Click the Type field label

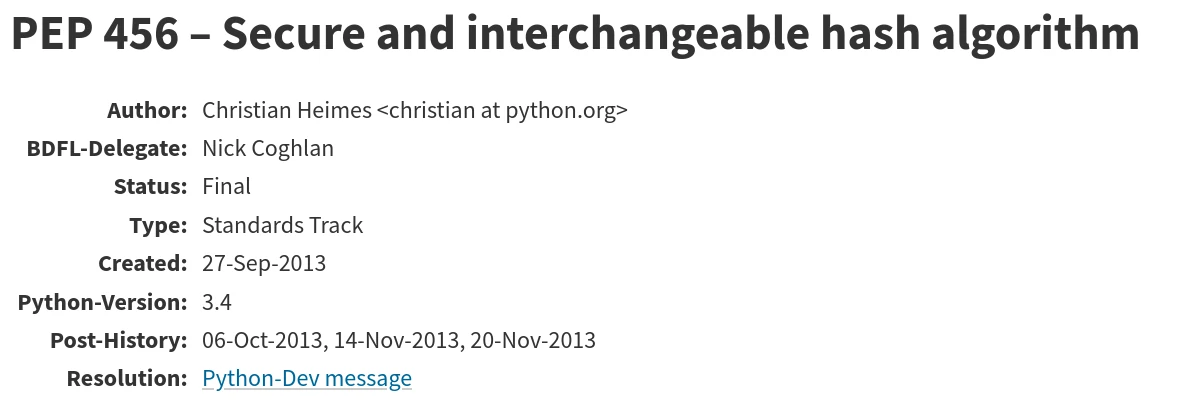point(158,225)
